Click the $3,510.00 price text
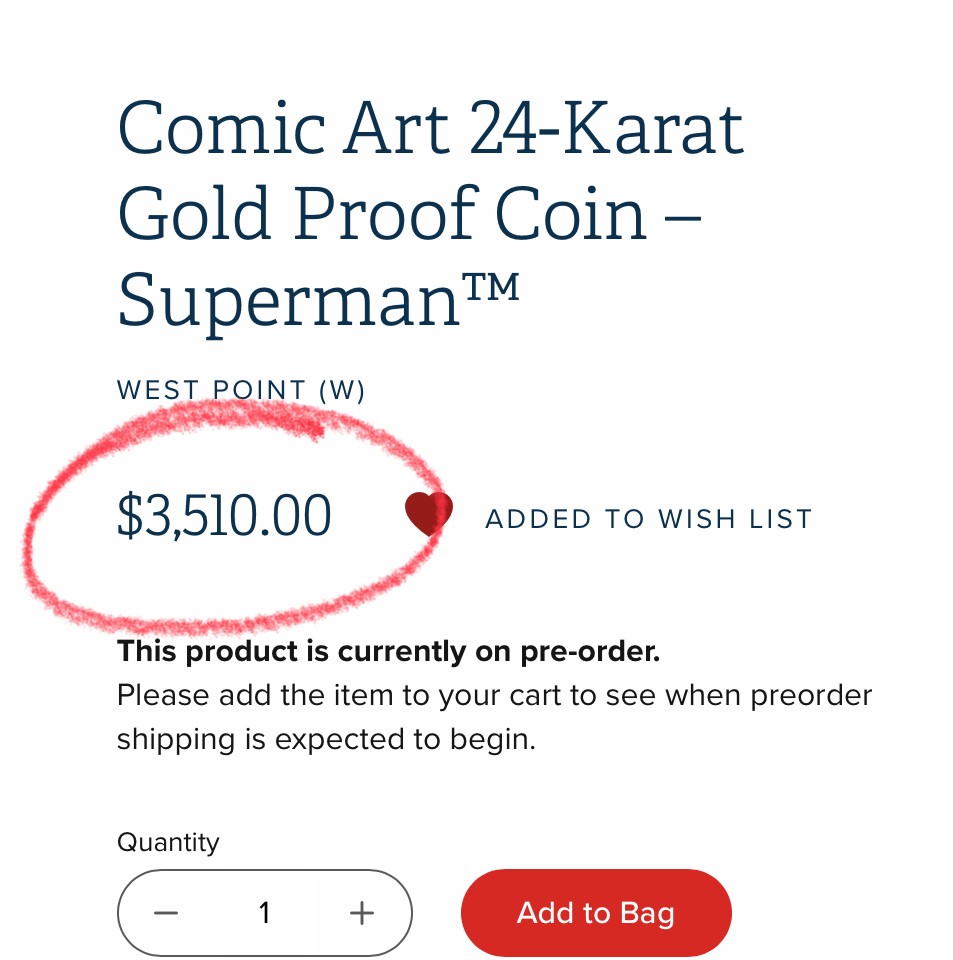 click(x=224, y=517)
